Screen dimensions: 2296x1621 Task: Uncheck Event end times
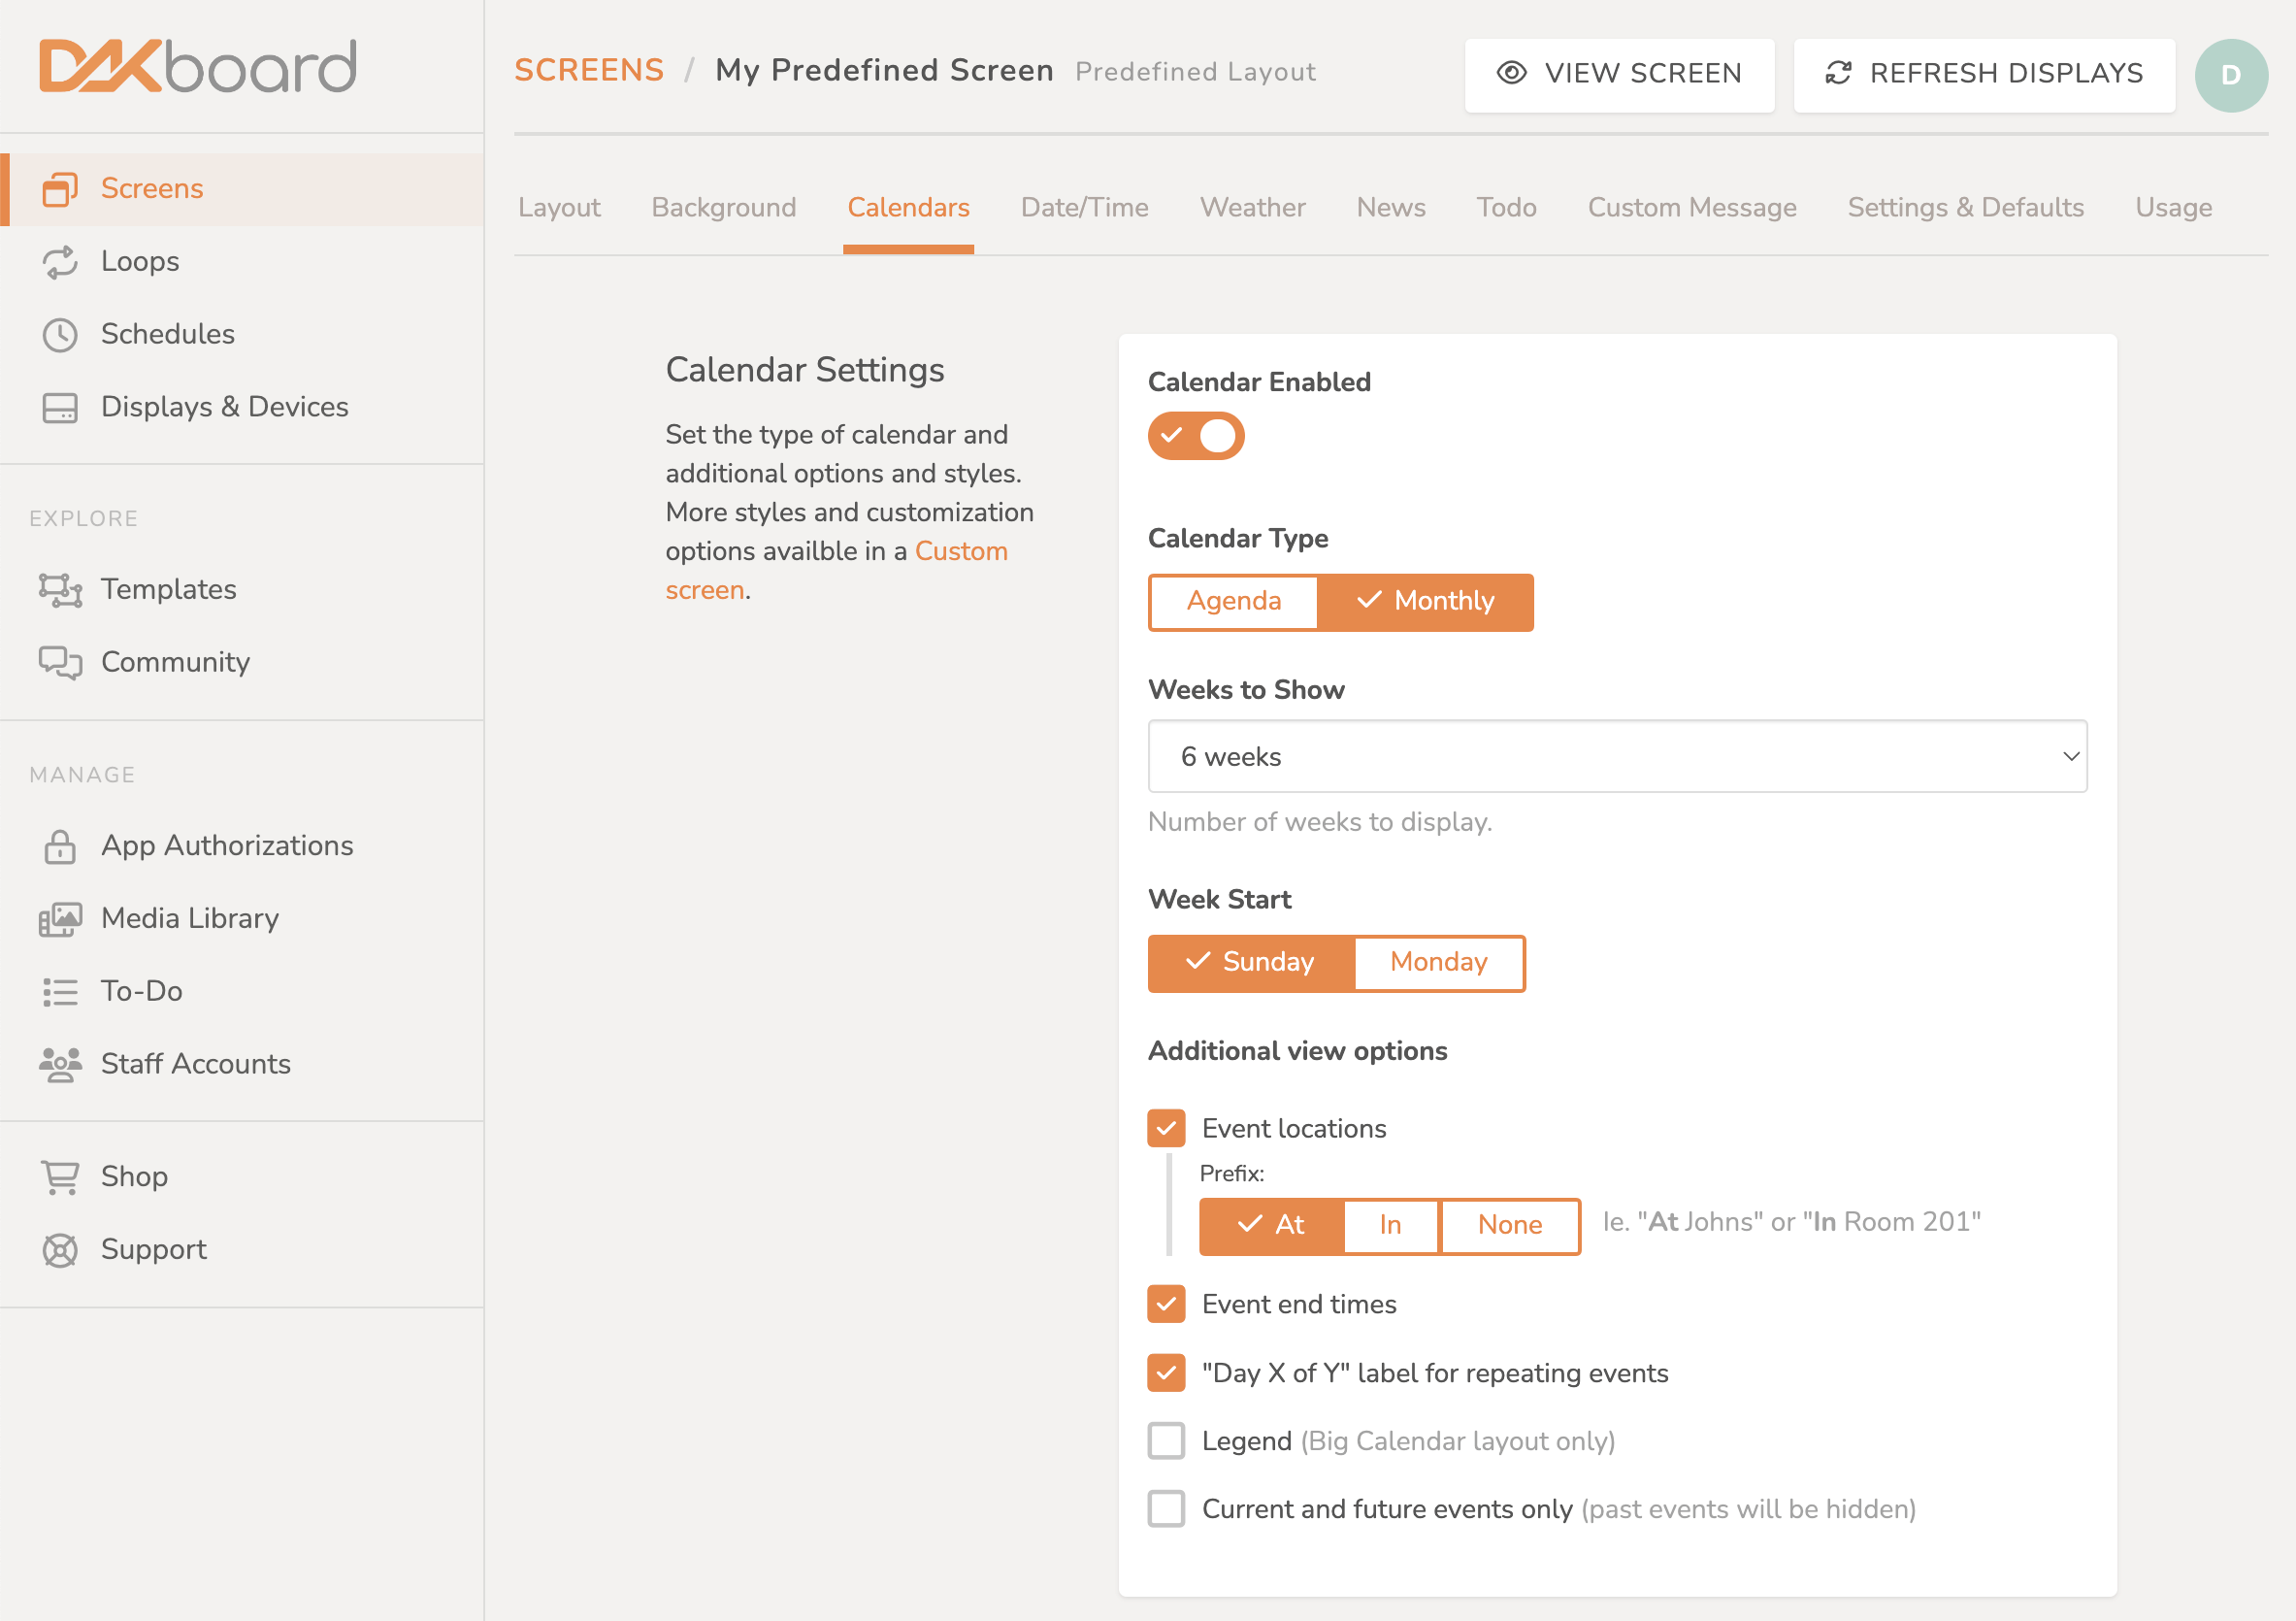[x=1166, y=1304]
